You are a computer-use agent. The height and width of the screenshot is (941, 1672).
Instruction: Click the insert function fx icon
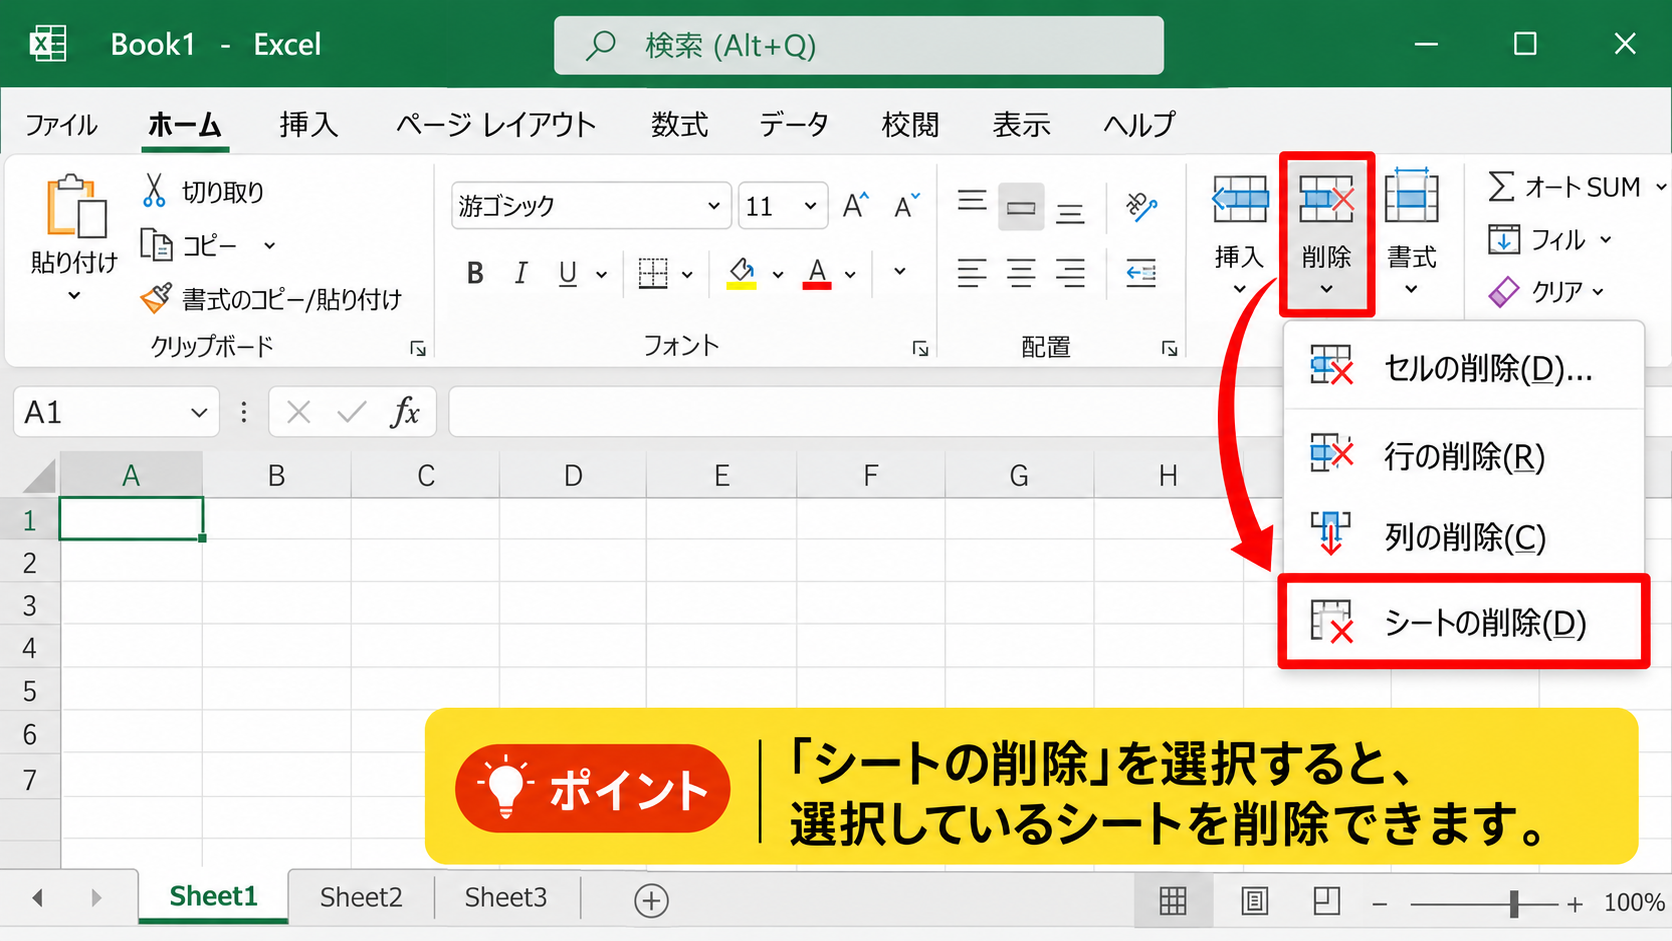click(x=404, y=412)
